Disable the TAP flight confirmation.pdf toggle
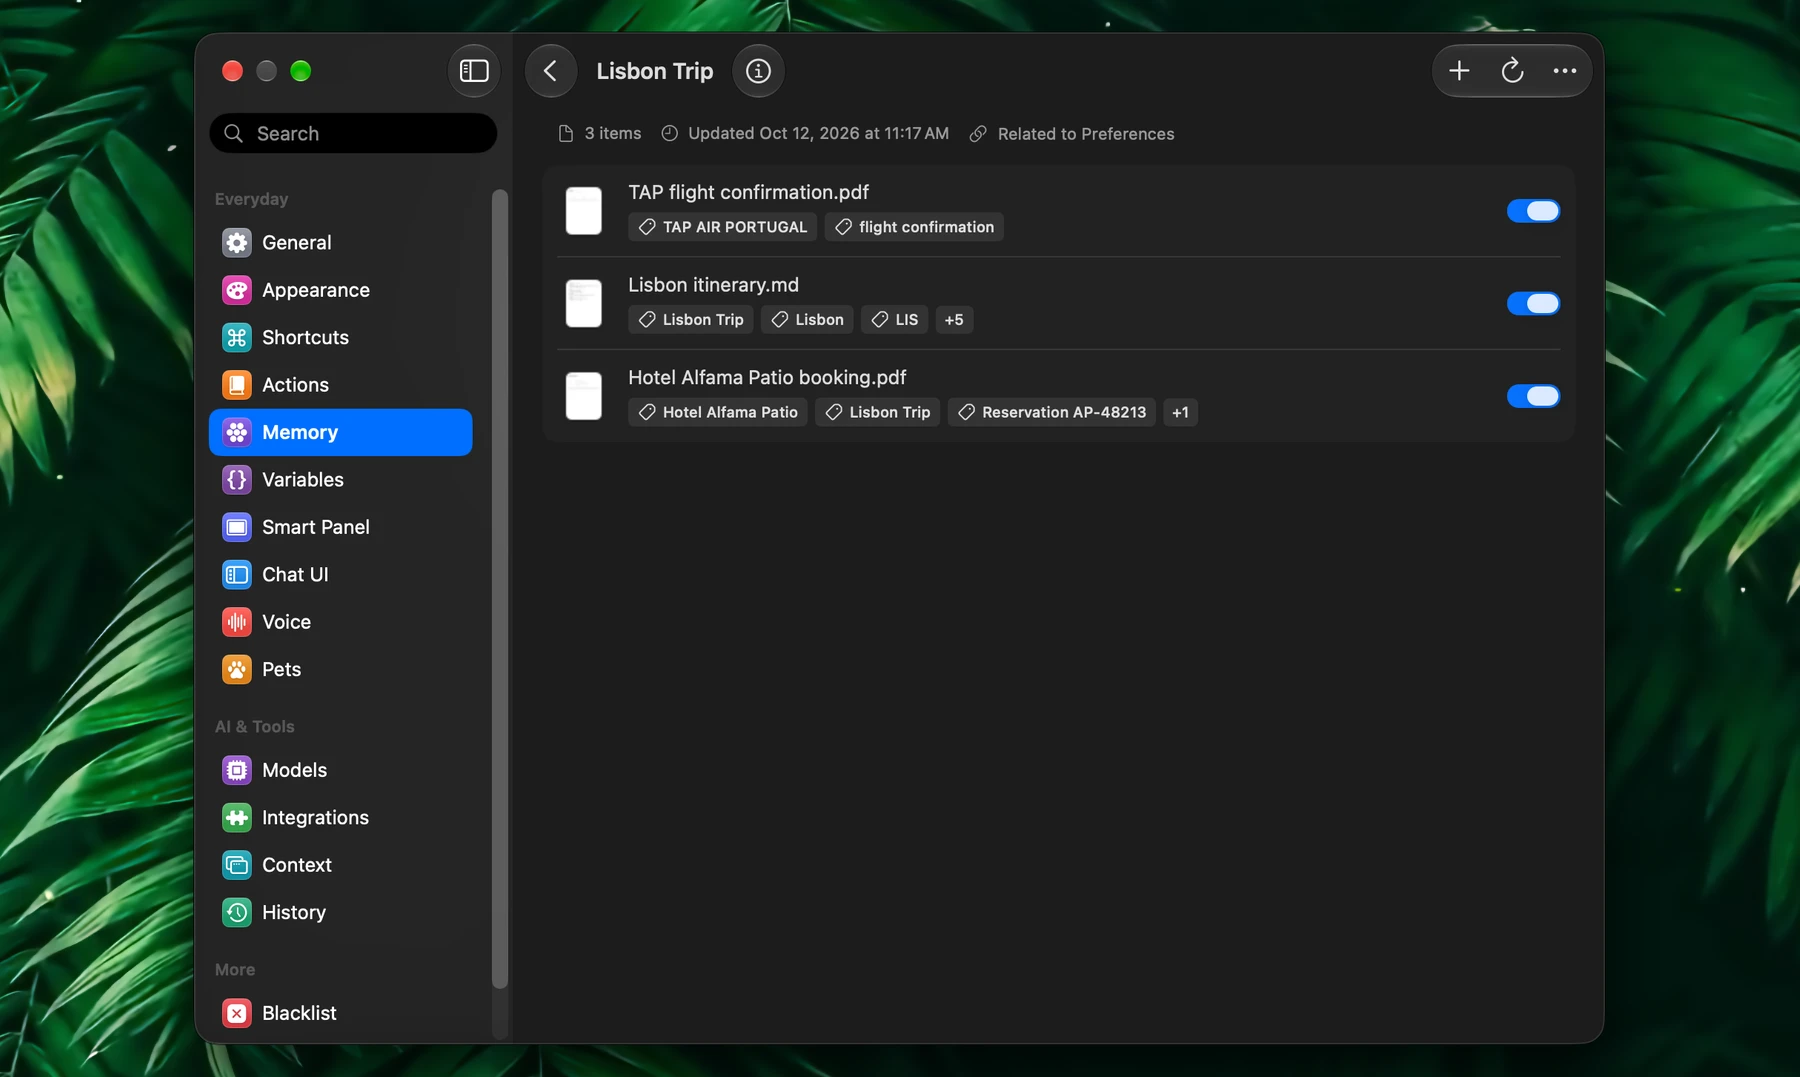 pyautogui.click(x=1533, y=211)
